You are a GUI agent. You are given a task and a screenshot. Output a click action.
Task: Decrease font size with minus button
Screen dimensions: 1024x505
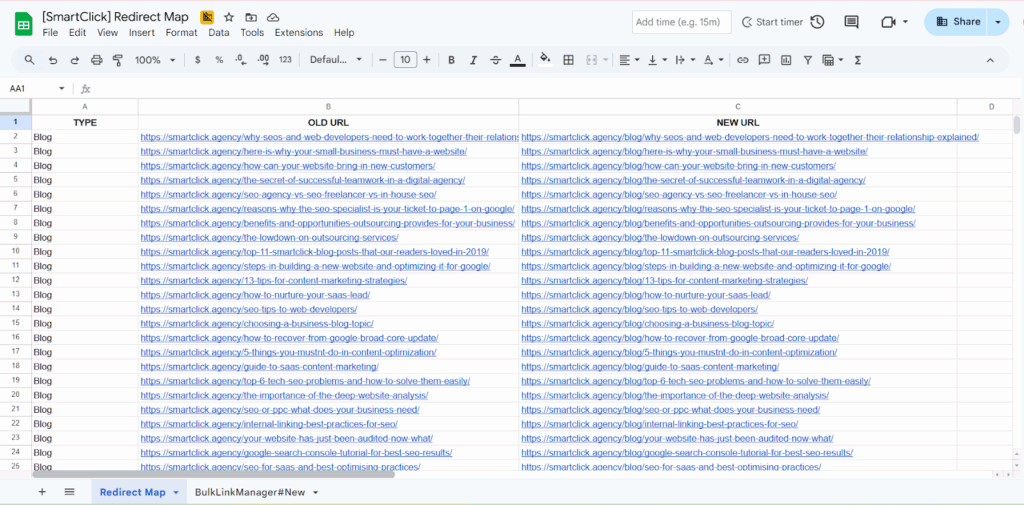[383, 60]
